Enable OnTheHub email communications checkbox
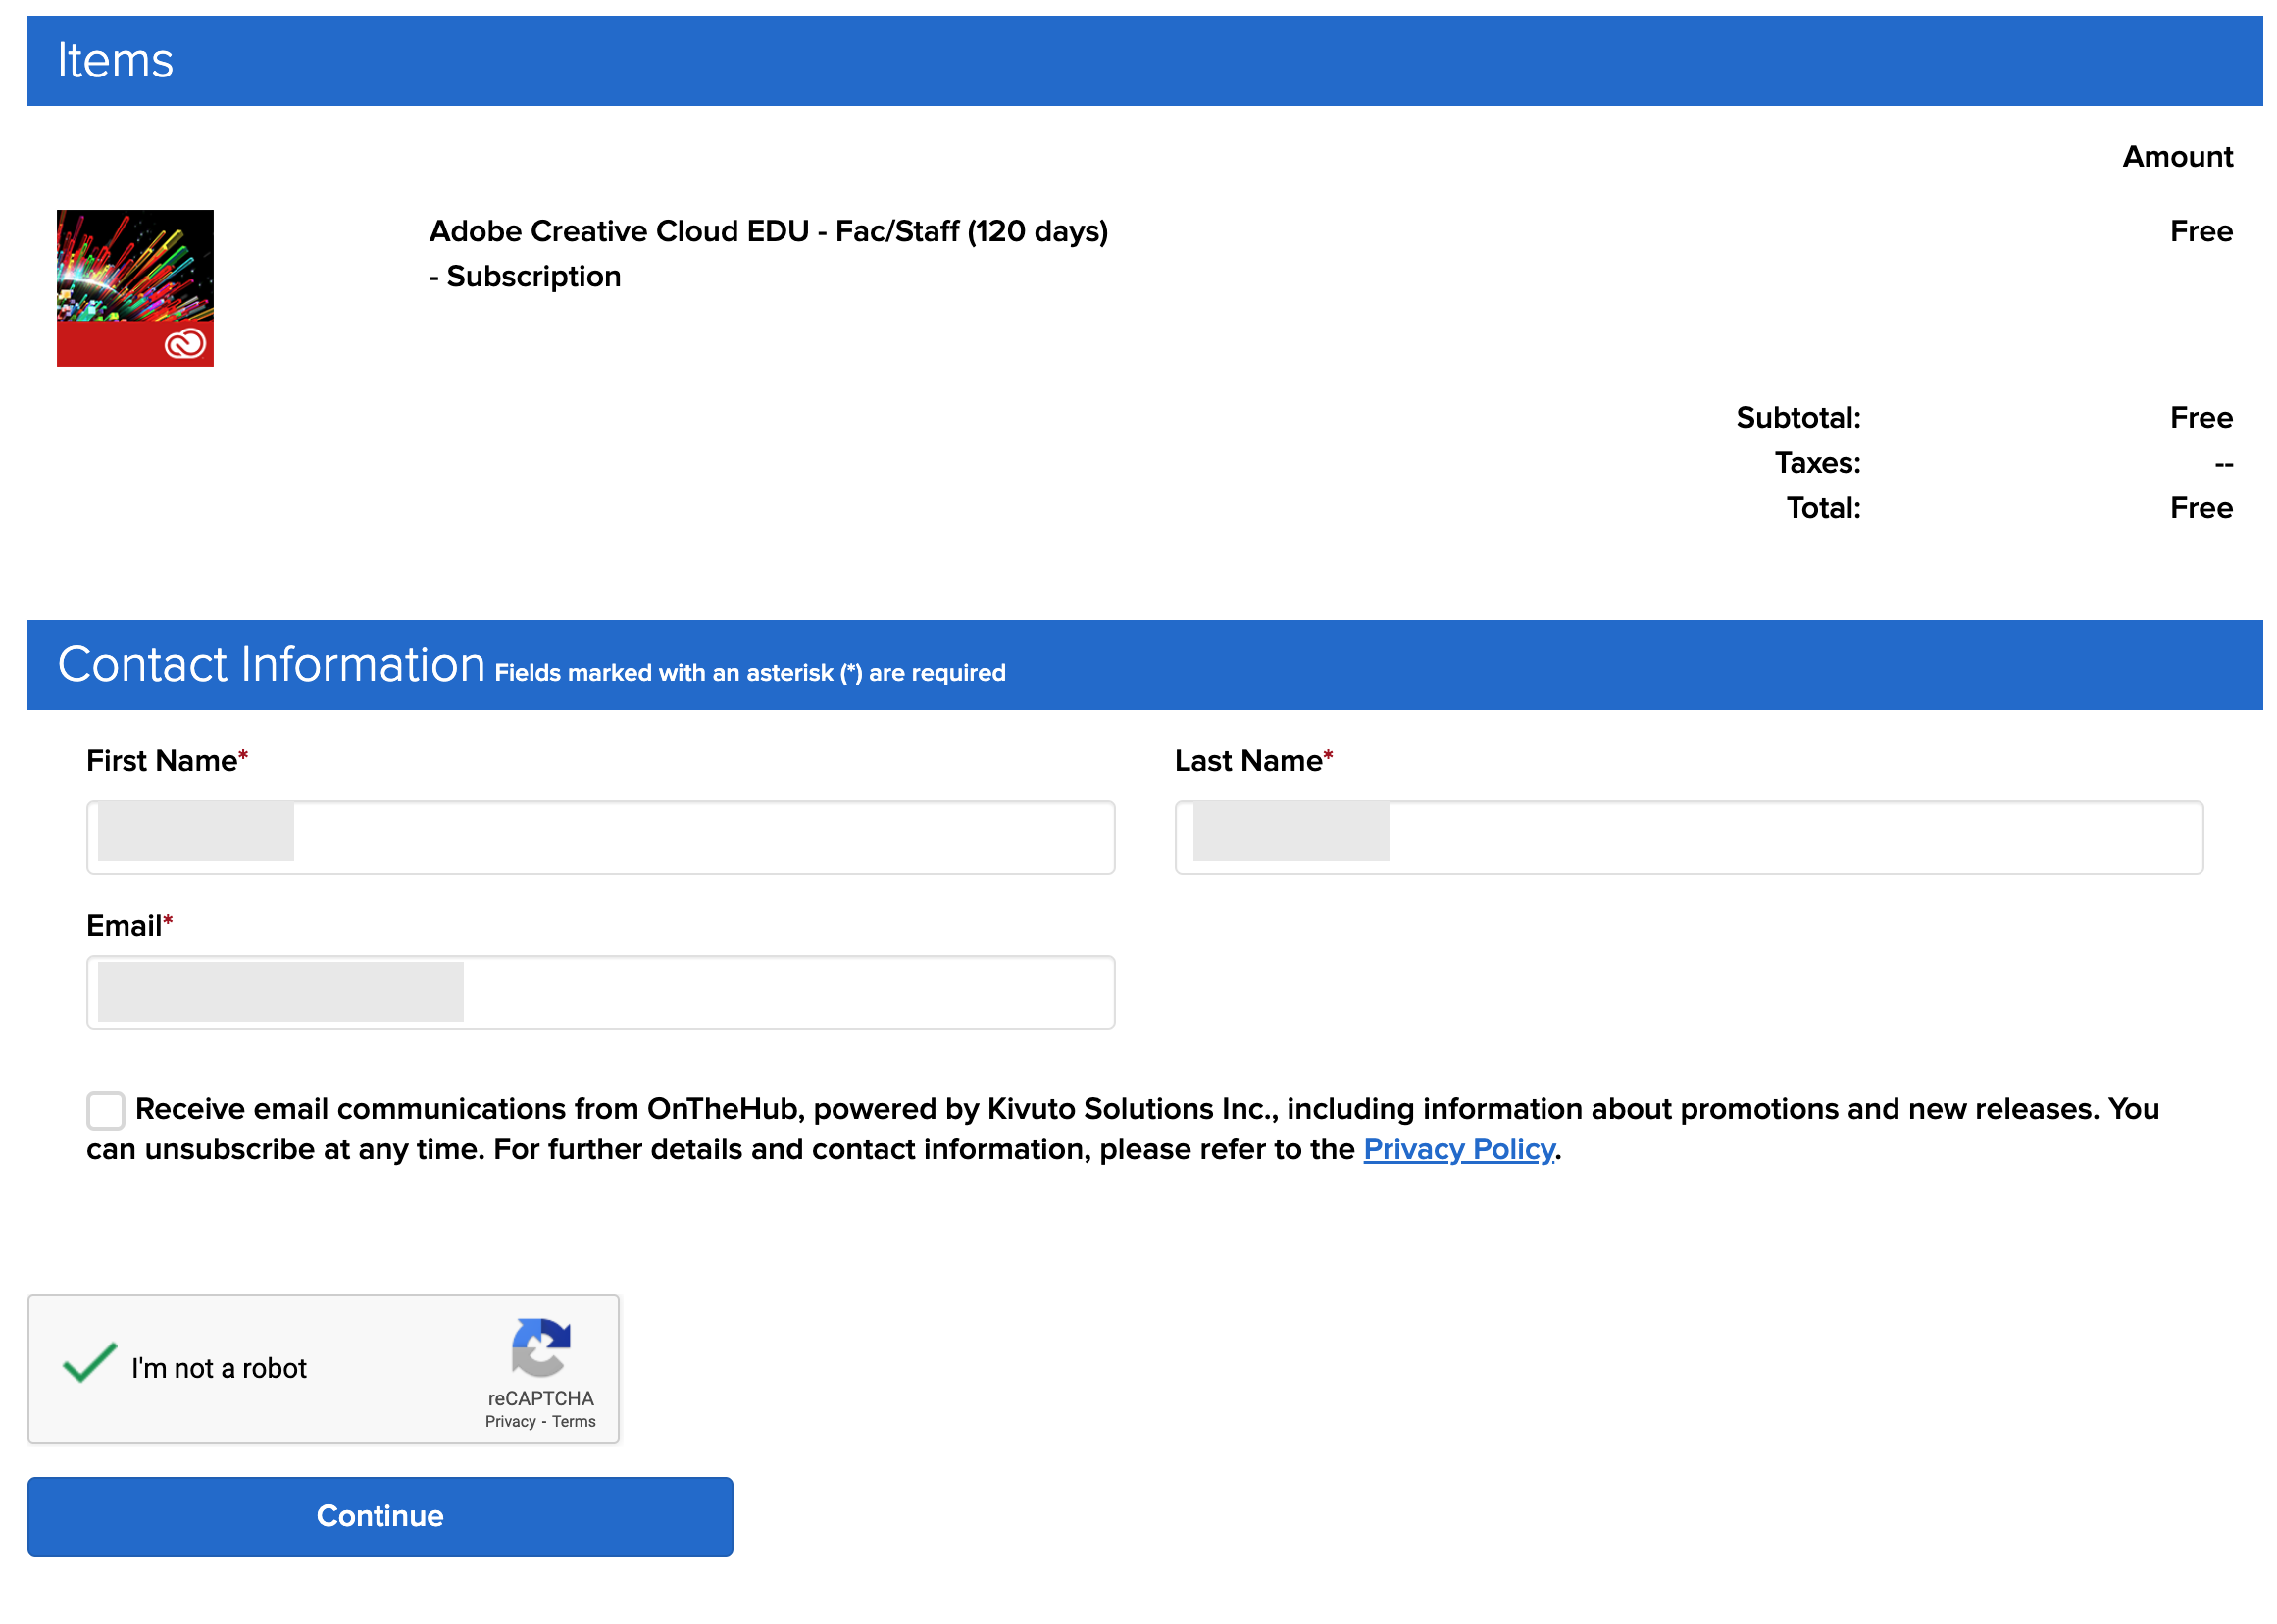 tap(105, 1110)
